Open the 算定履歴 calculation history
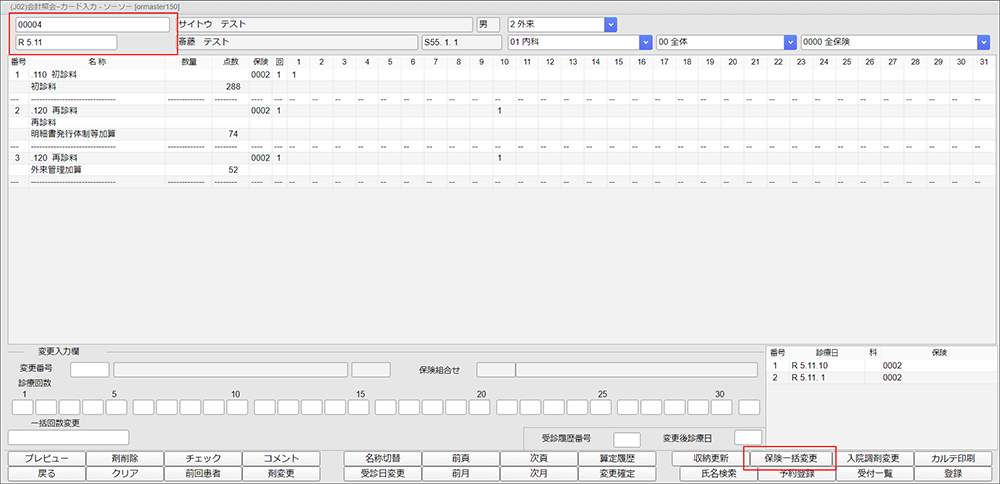Image resolution: width=1000 pixels, height=484 pixels. pyautogui.click(x=619, y=458)
